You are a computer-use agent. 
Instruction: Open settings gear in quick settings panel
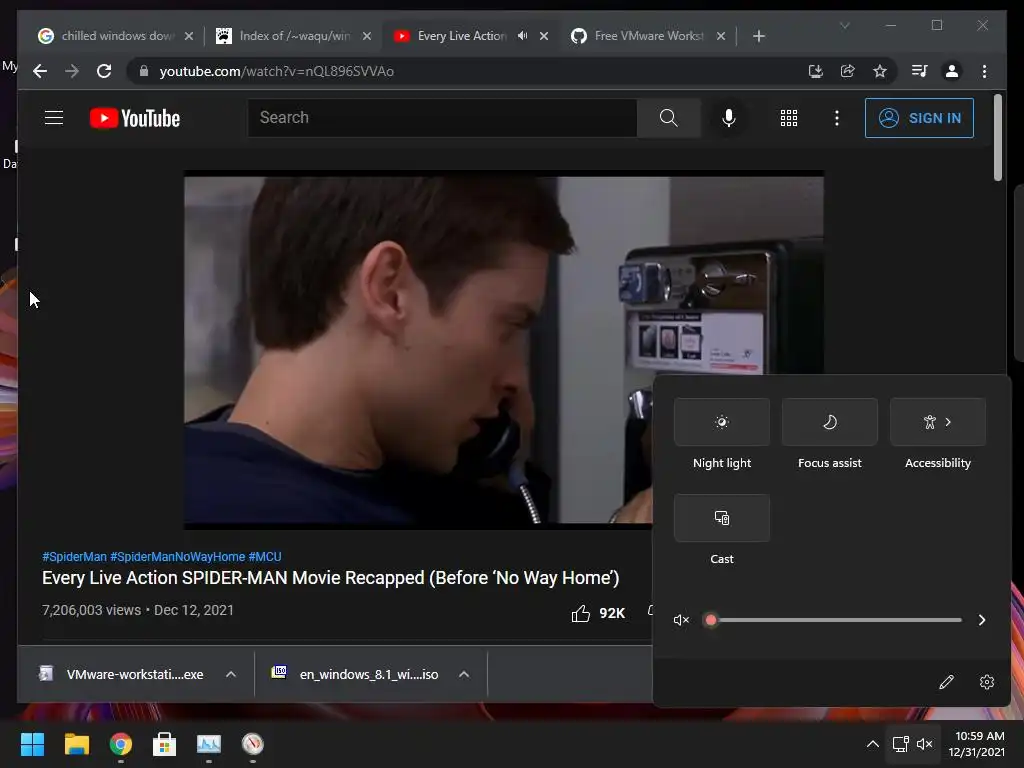coord(987,682)
